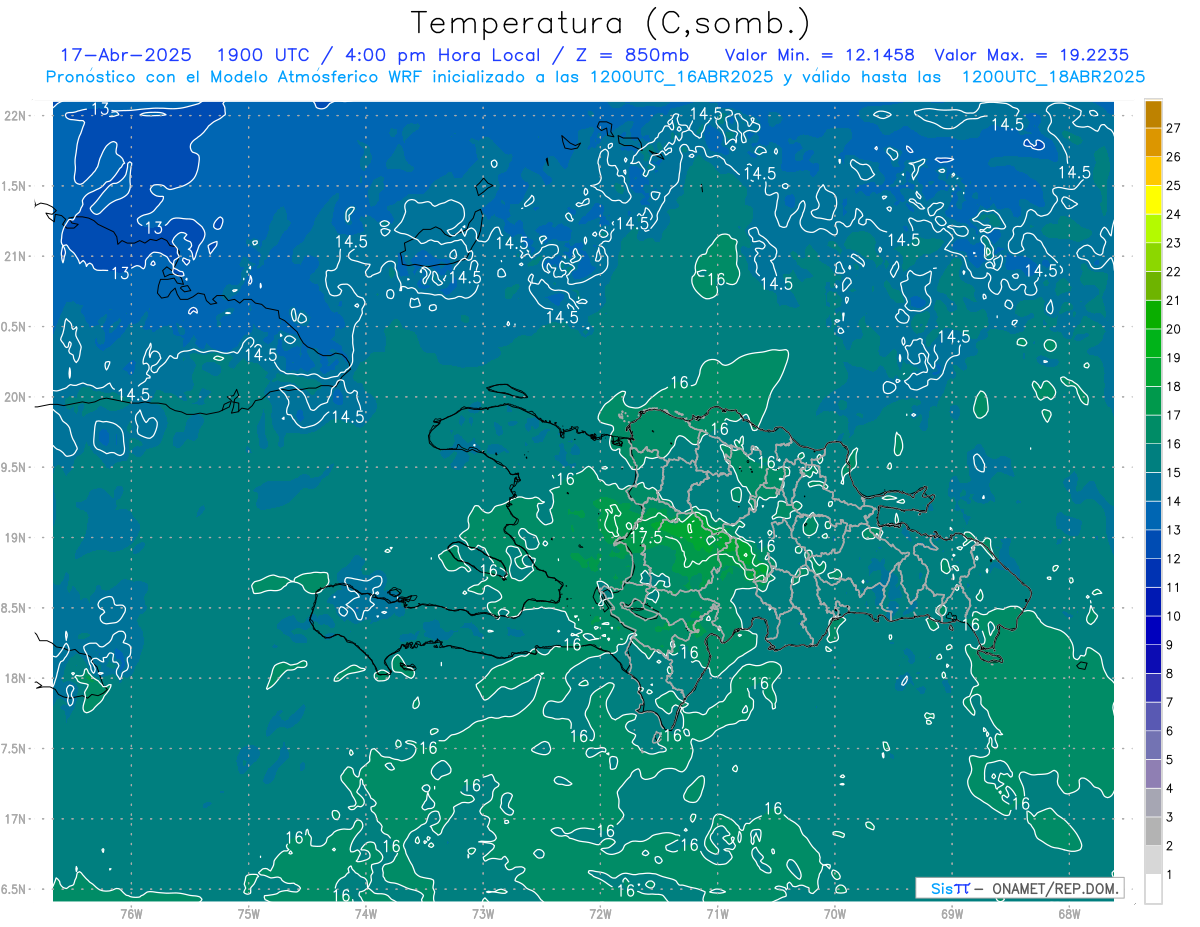Click the "7" label on the color scale
1200x927 pixels.
1172,702
